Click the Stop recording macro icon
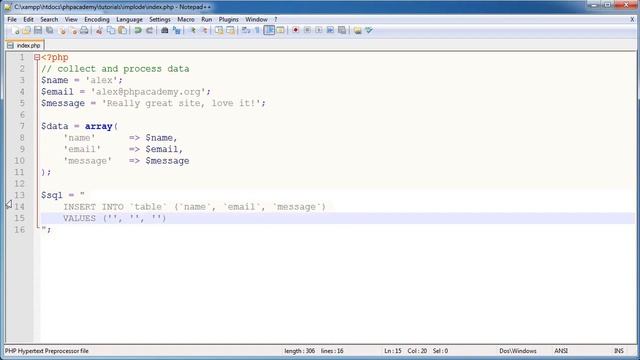 coord(307,31)
